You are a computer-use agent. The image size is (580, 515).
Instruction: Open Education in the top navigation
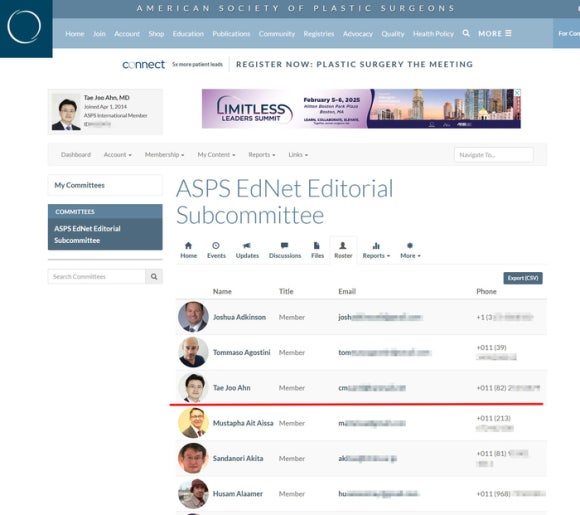click(188, 34)
